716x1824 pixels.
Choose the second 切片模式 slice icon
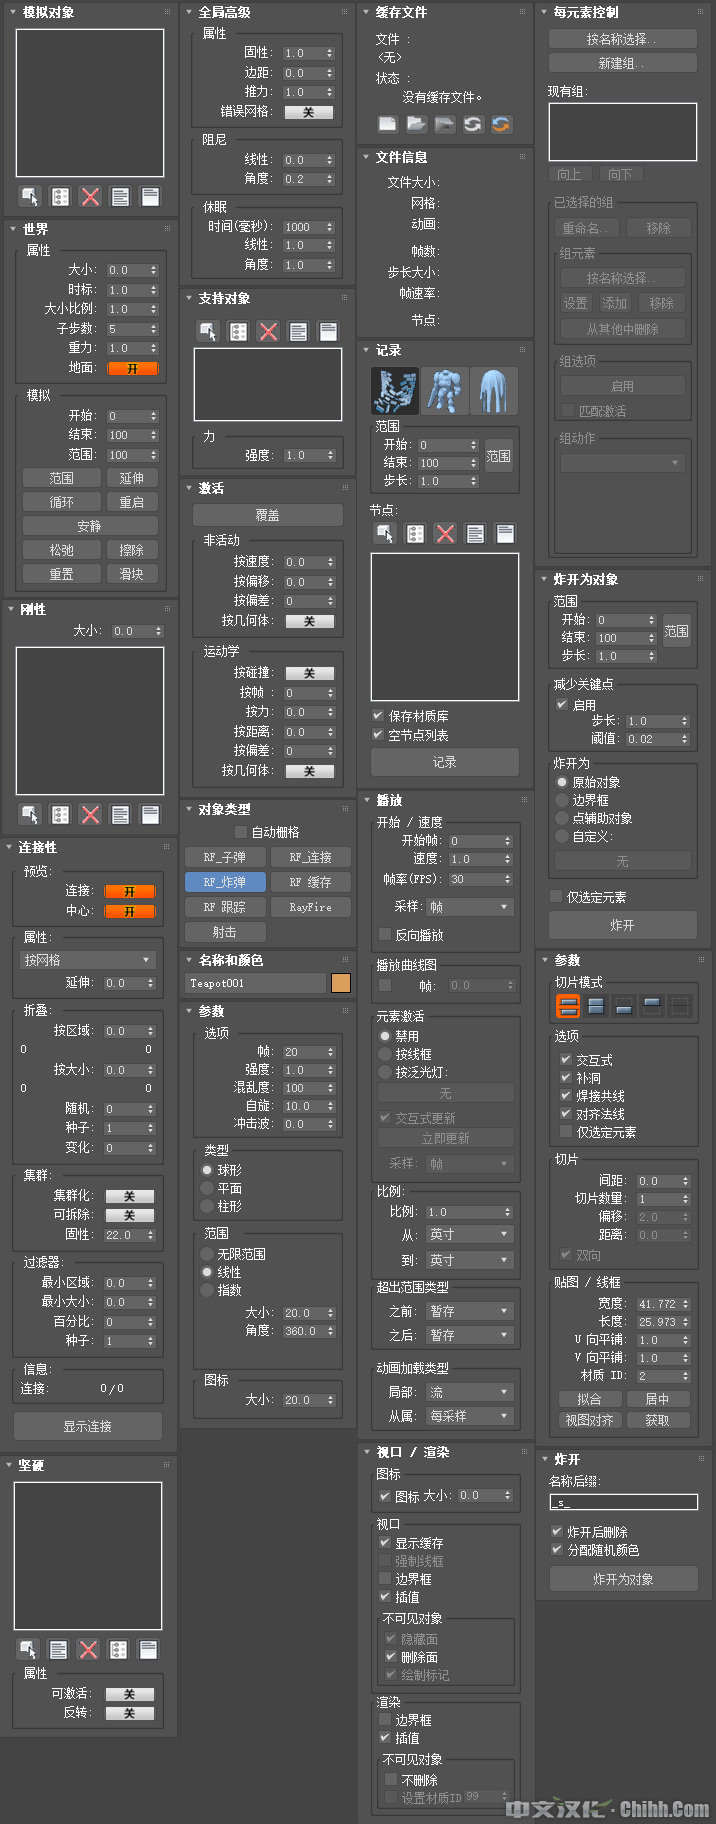coord(596,1006)
